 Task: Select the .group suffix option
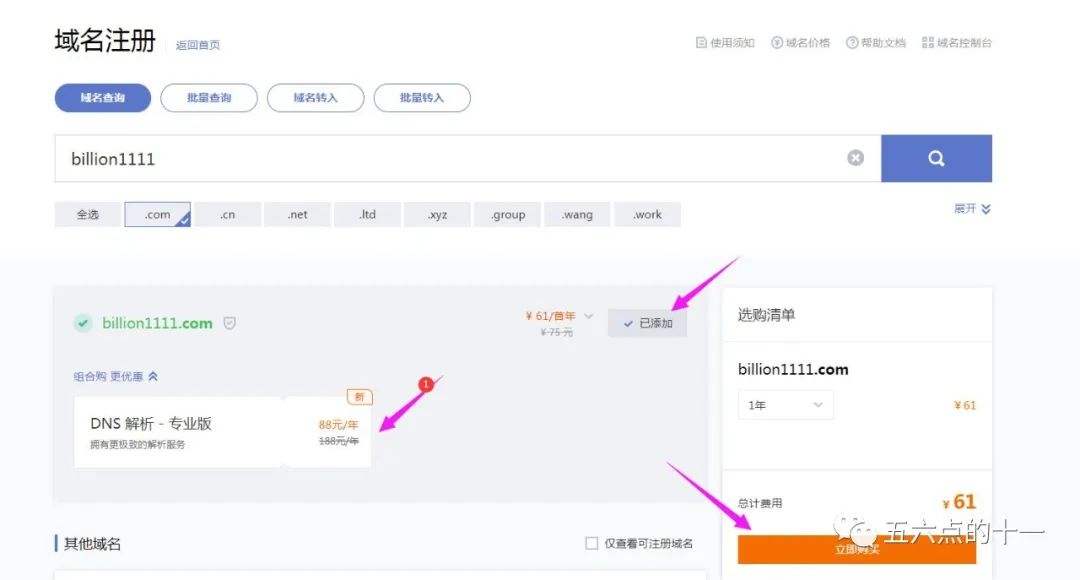click(x=508, y=214)
